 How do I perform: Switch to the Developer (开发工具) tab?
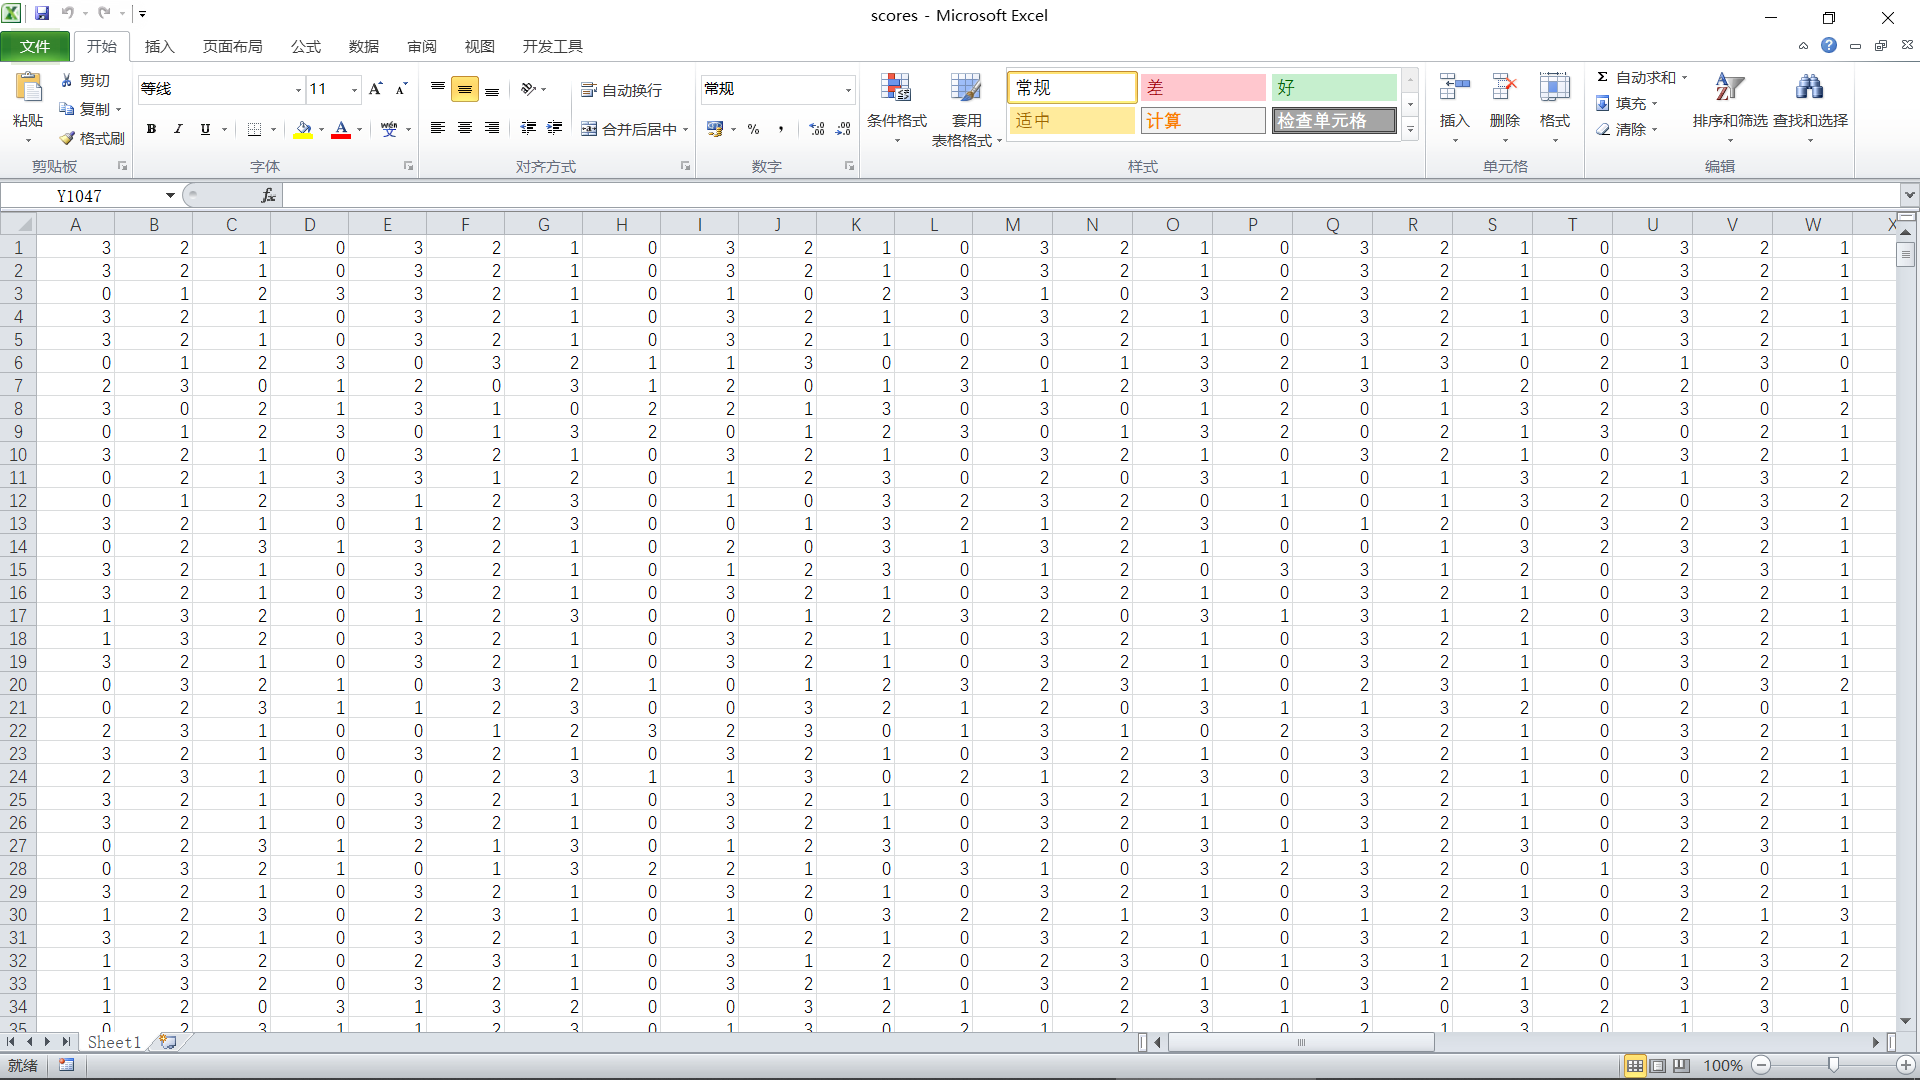552,47
